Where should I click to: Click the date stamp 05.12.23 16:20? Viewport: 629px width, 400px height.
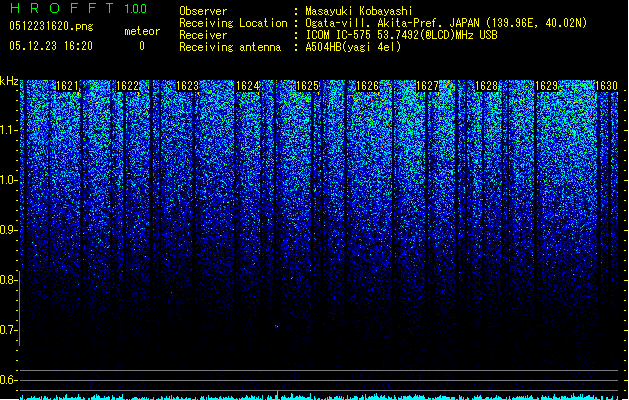(x=51, y=46)
